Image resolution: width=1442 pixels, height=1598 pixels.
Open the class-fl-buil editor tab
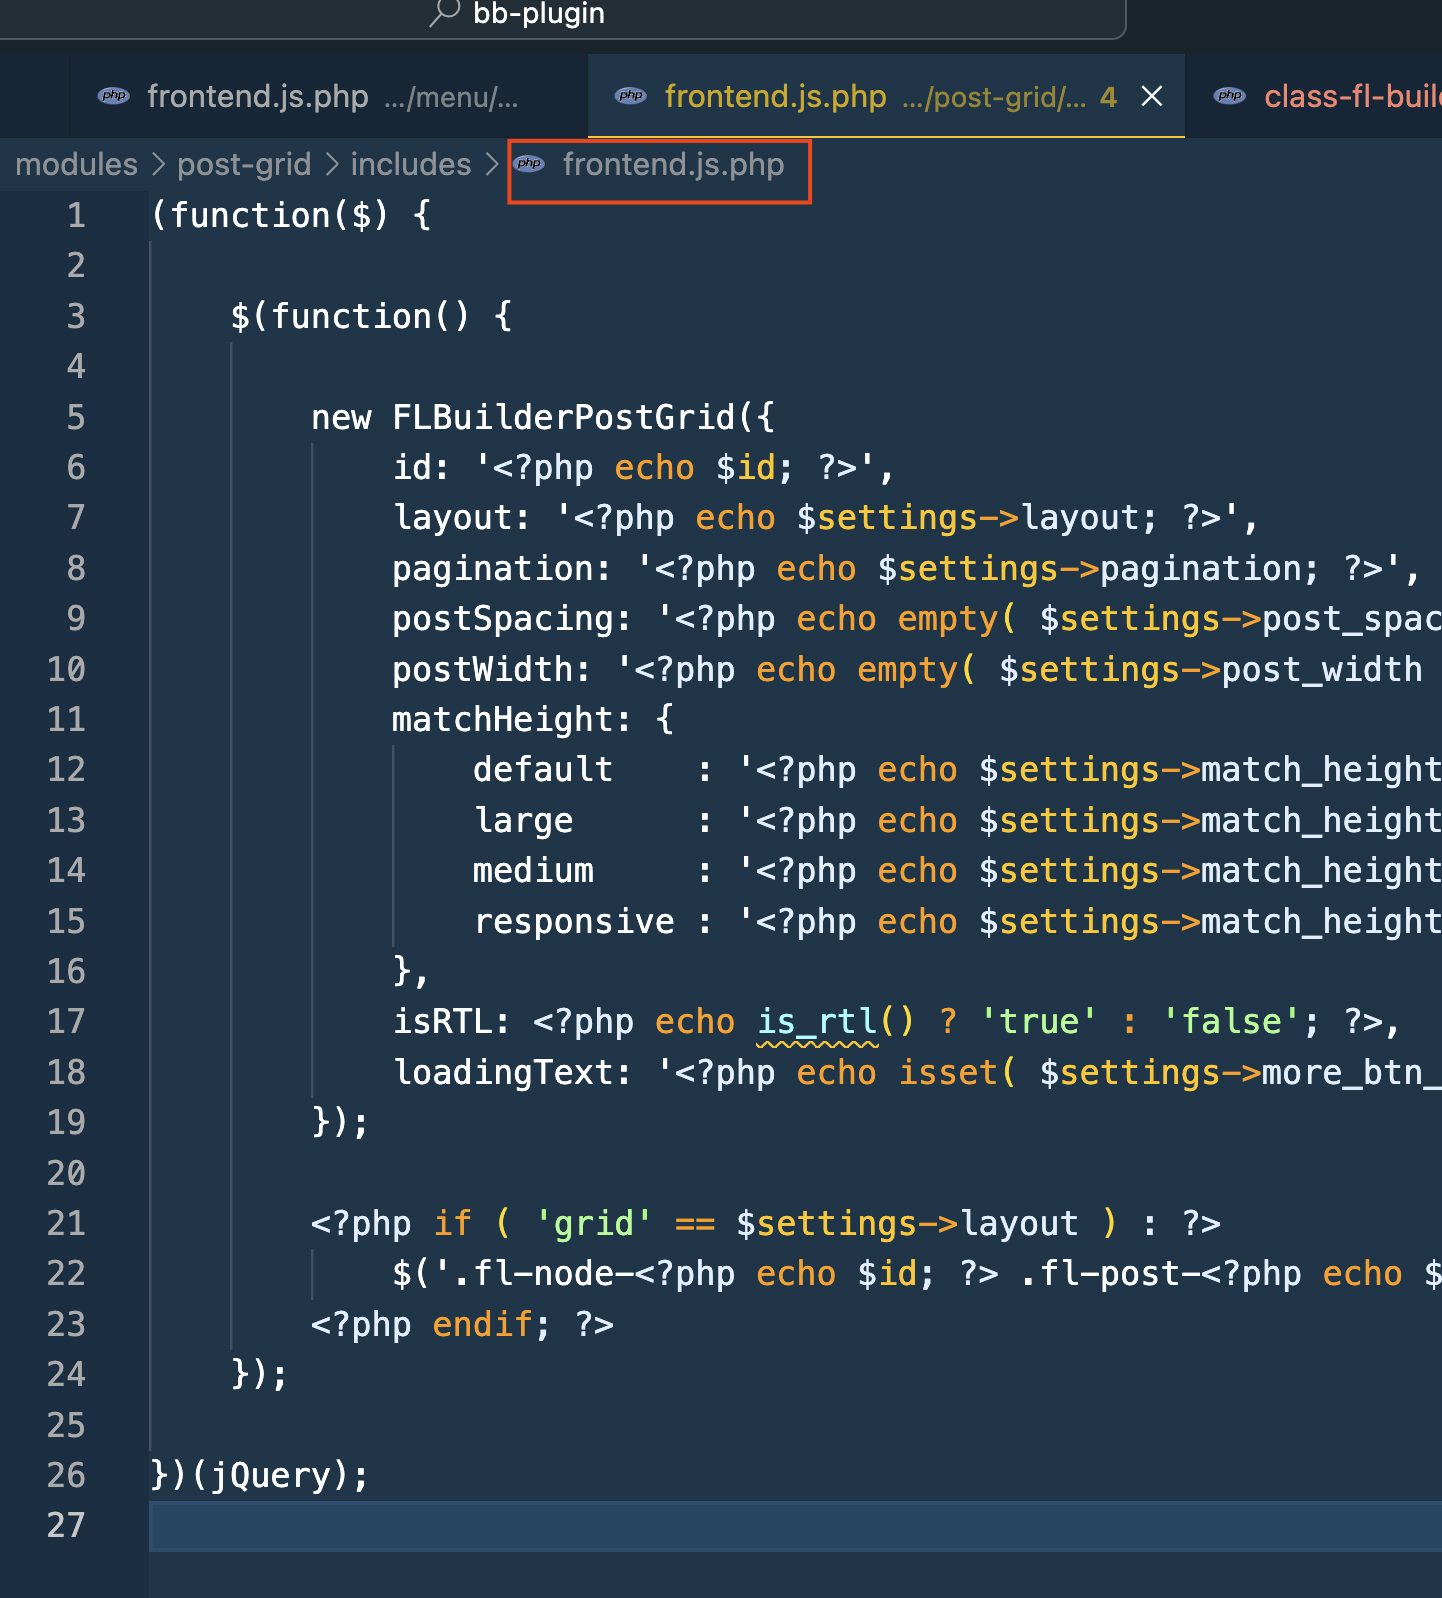1350,97
